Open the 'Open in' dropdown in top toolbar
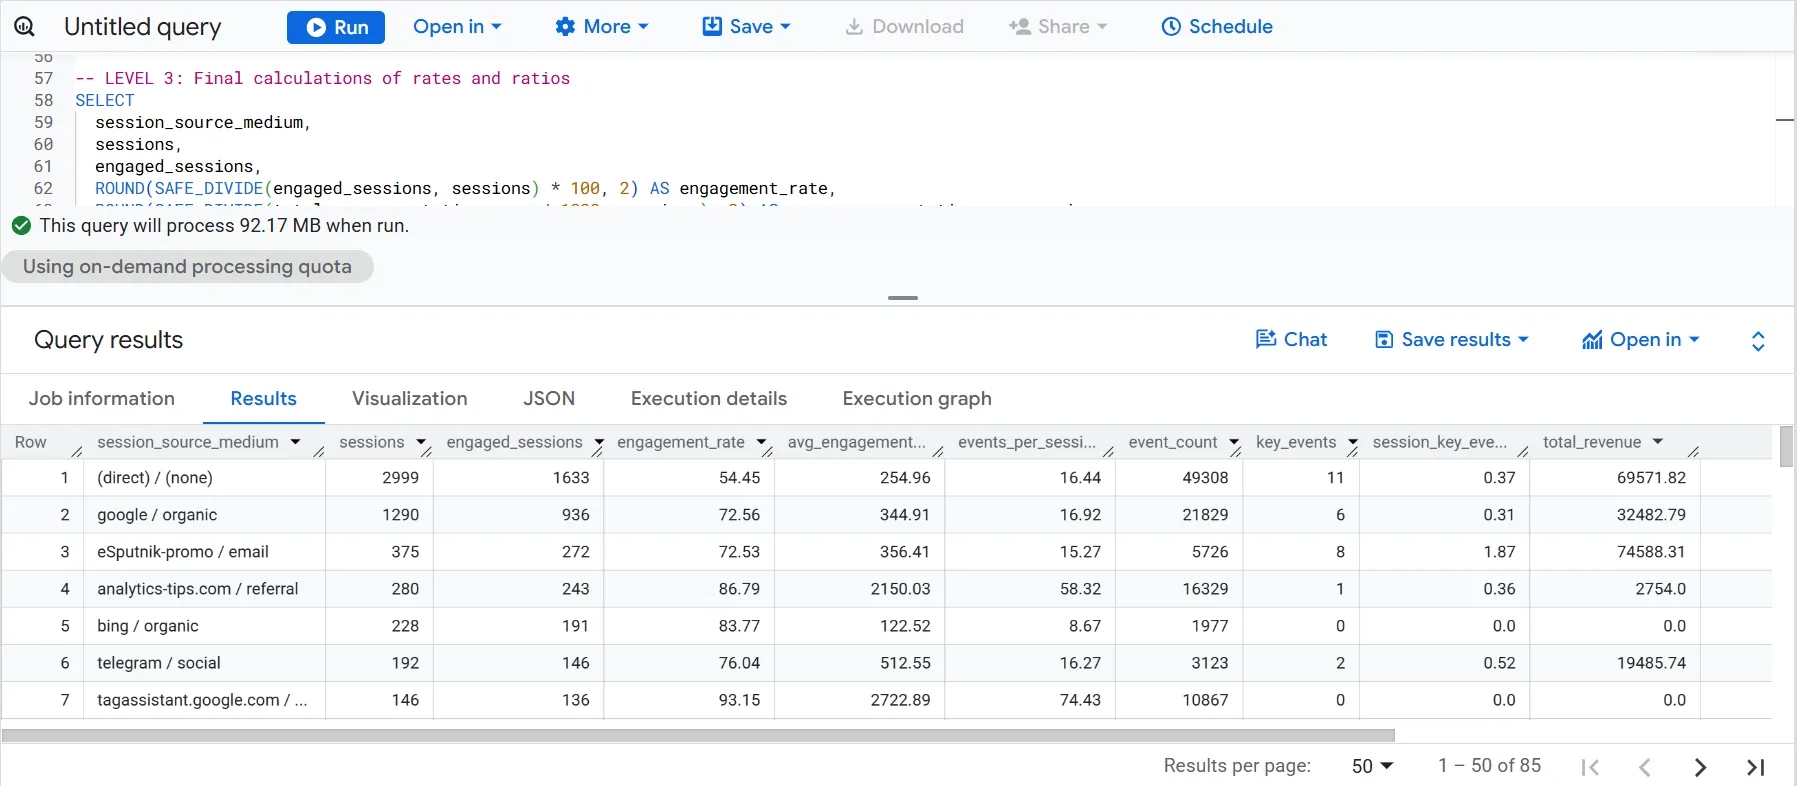Image resolution: width=1797 pixels, height=786 pixels. 457,27
